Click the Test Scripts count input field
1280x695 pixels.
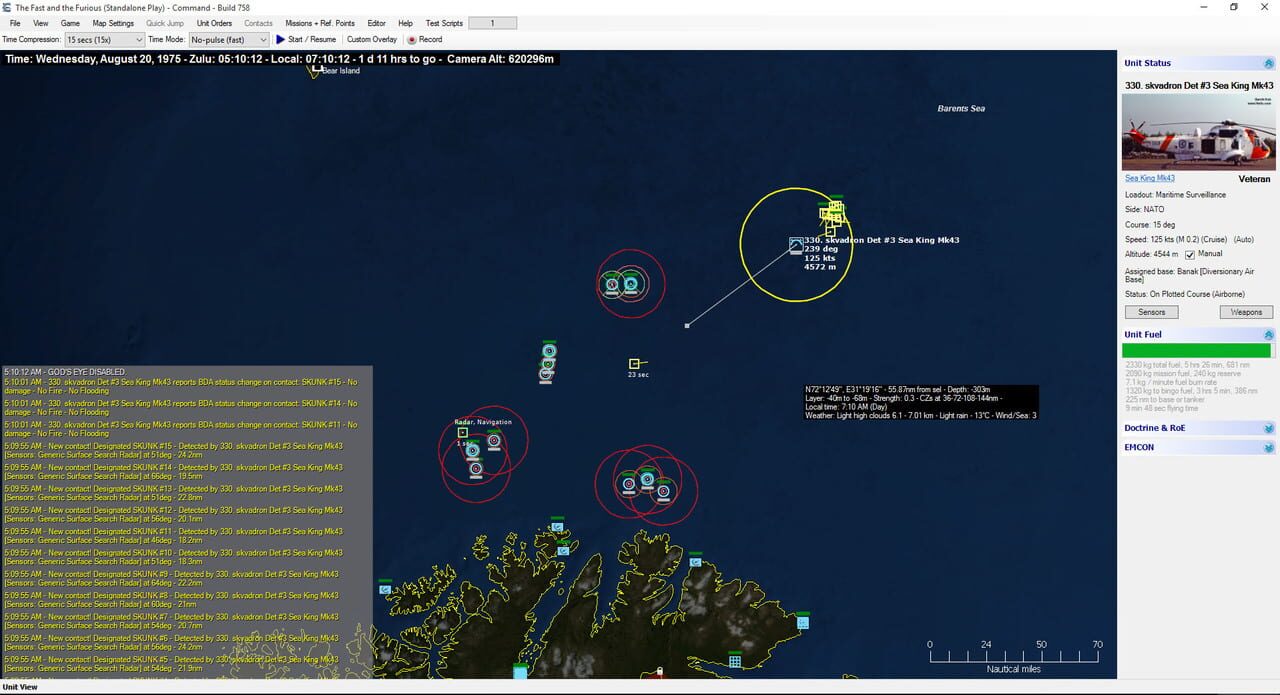click(492, 22)
